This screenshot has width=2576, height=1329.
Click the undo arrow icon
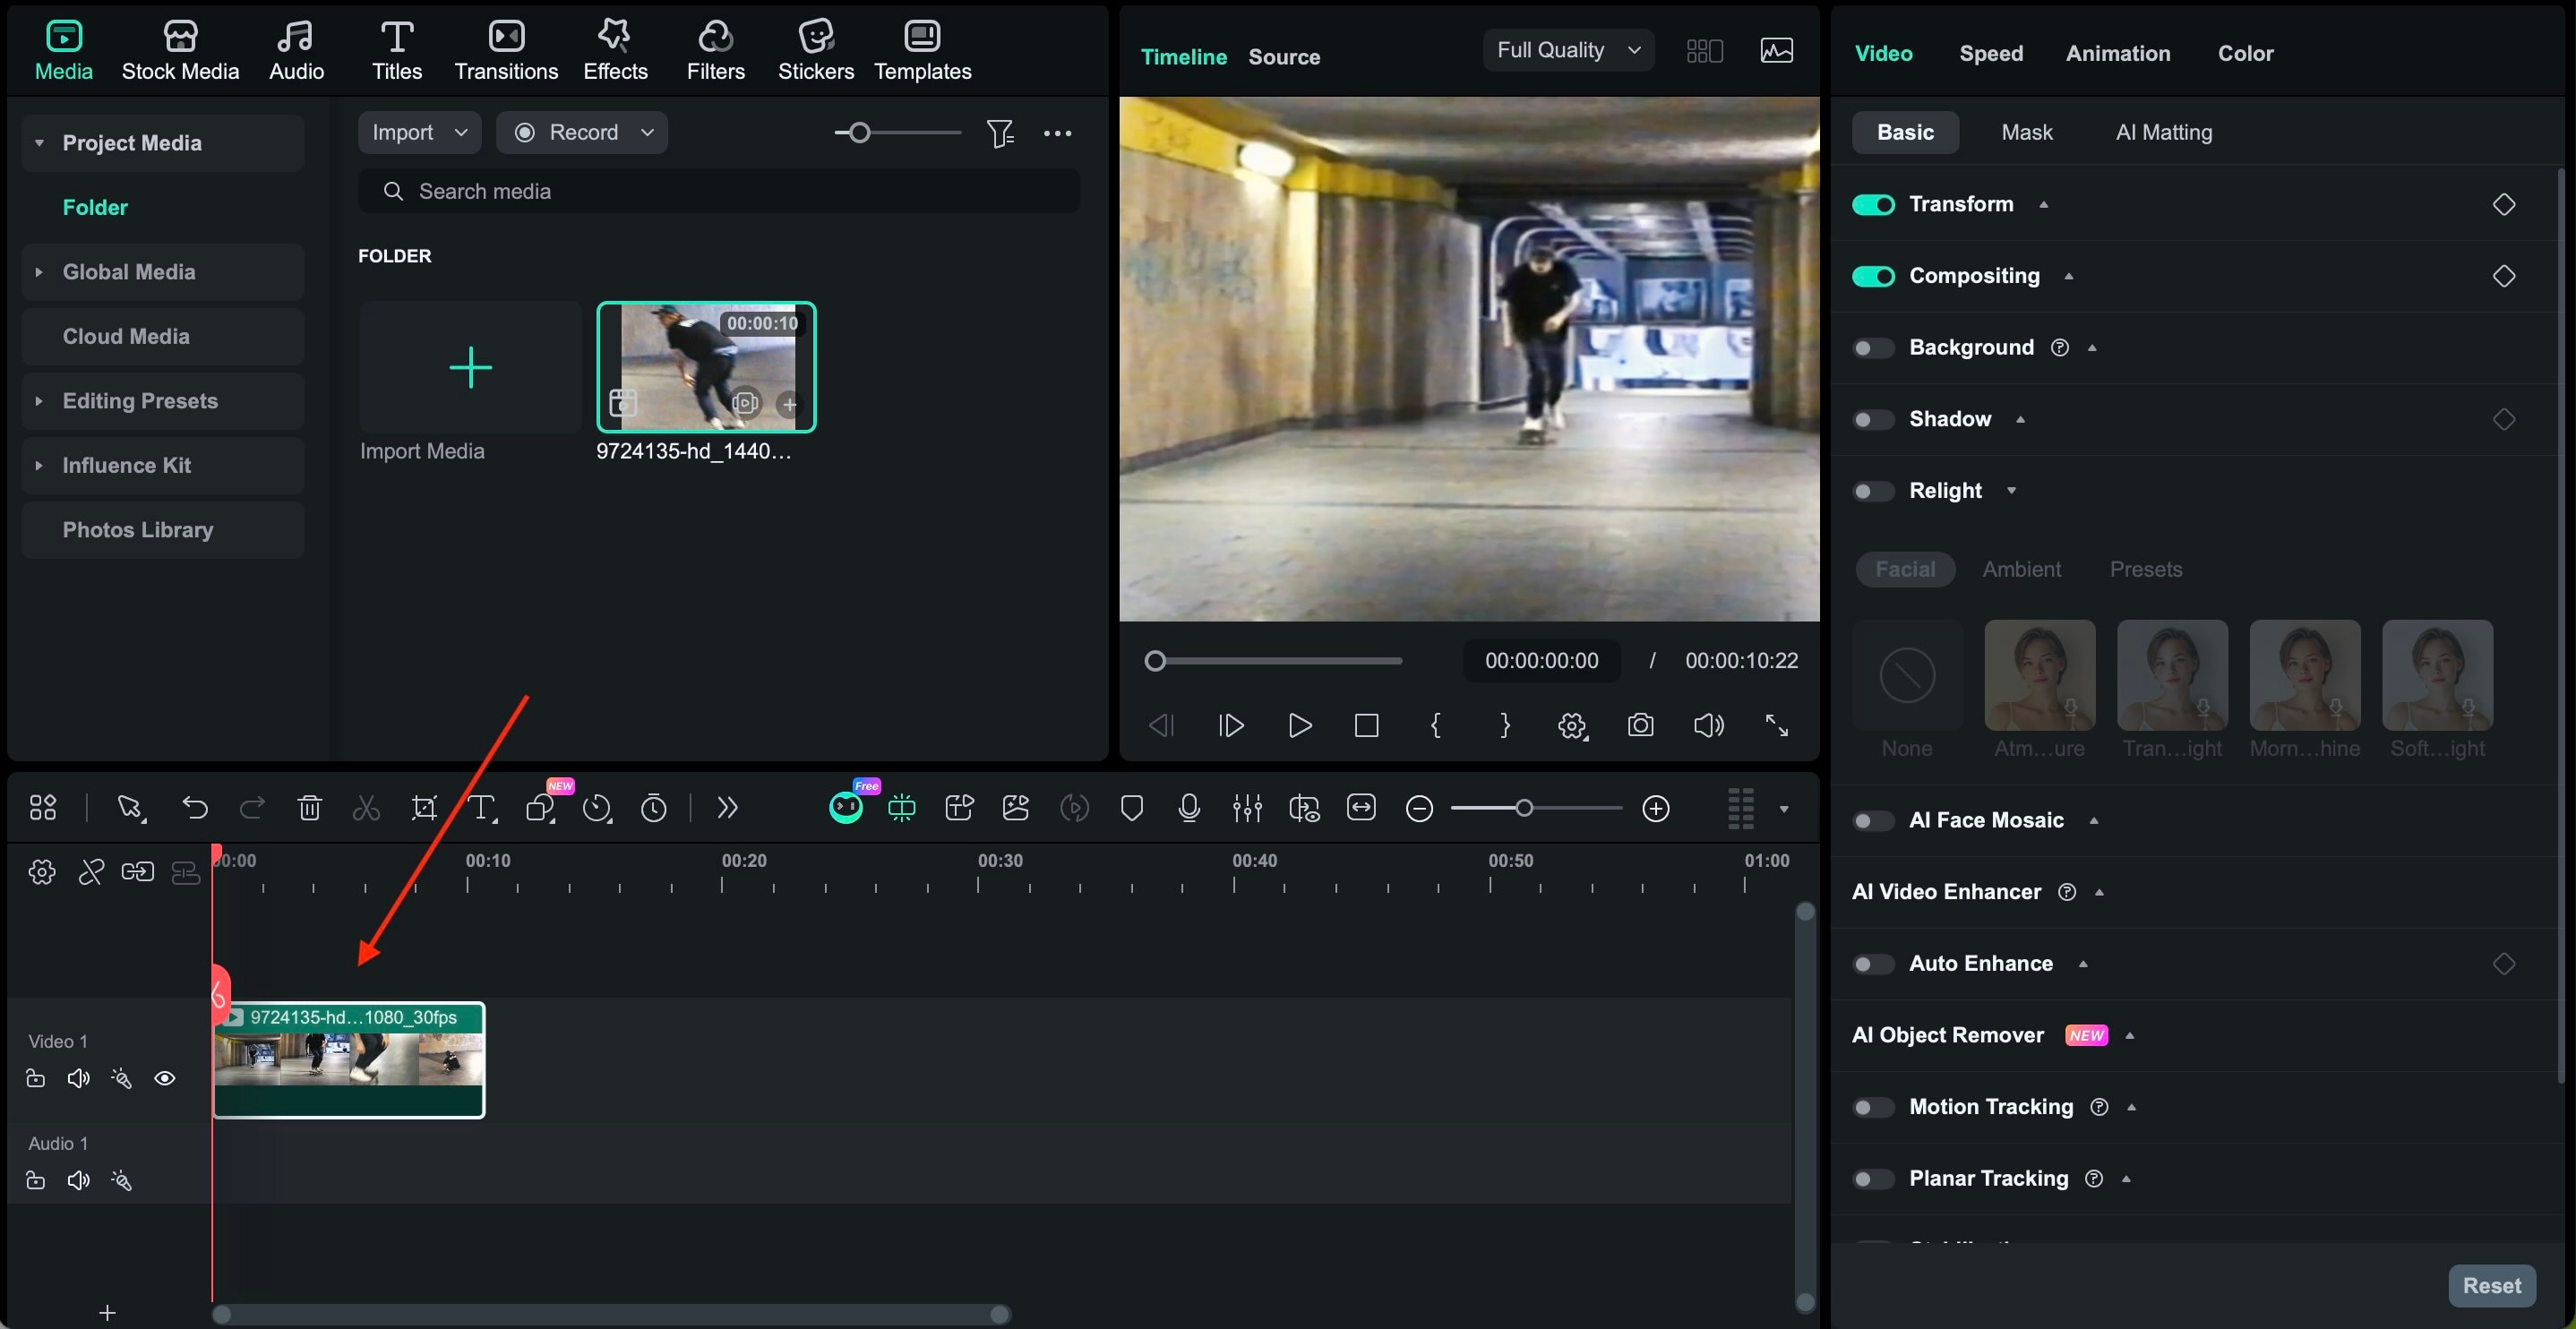(195, 808)
